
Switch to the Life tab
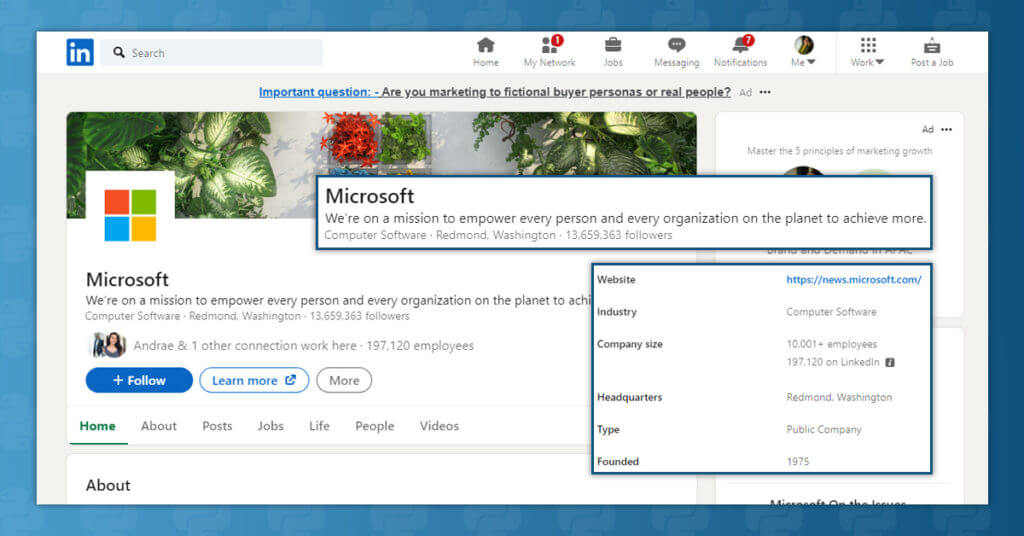point(319,426)
